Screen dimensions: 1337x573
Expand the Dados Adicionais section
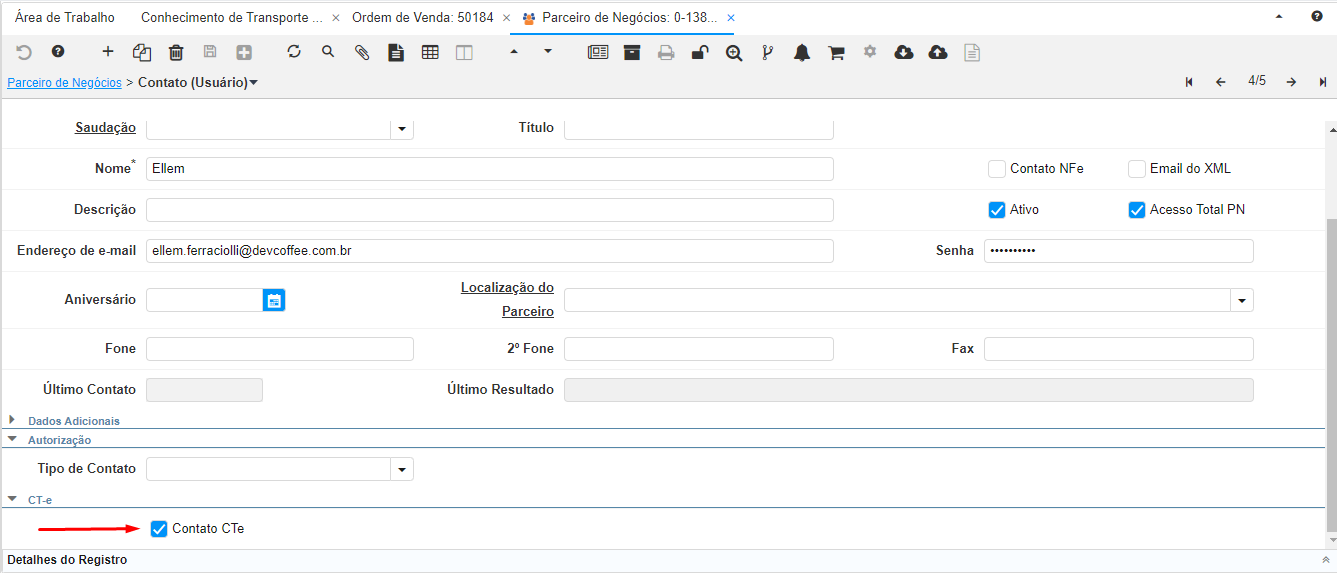(13, 421)
